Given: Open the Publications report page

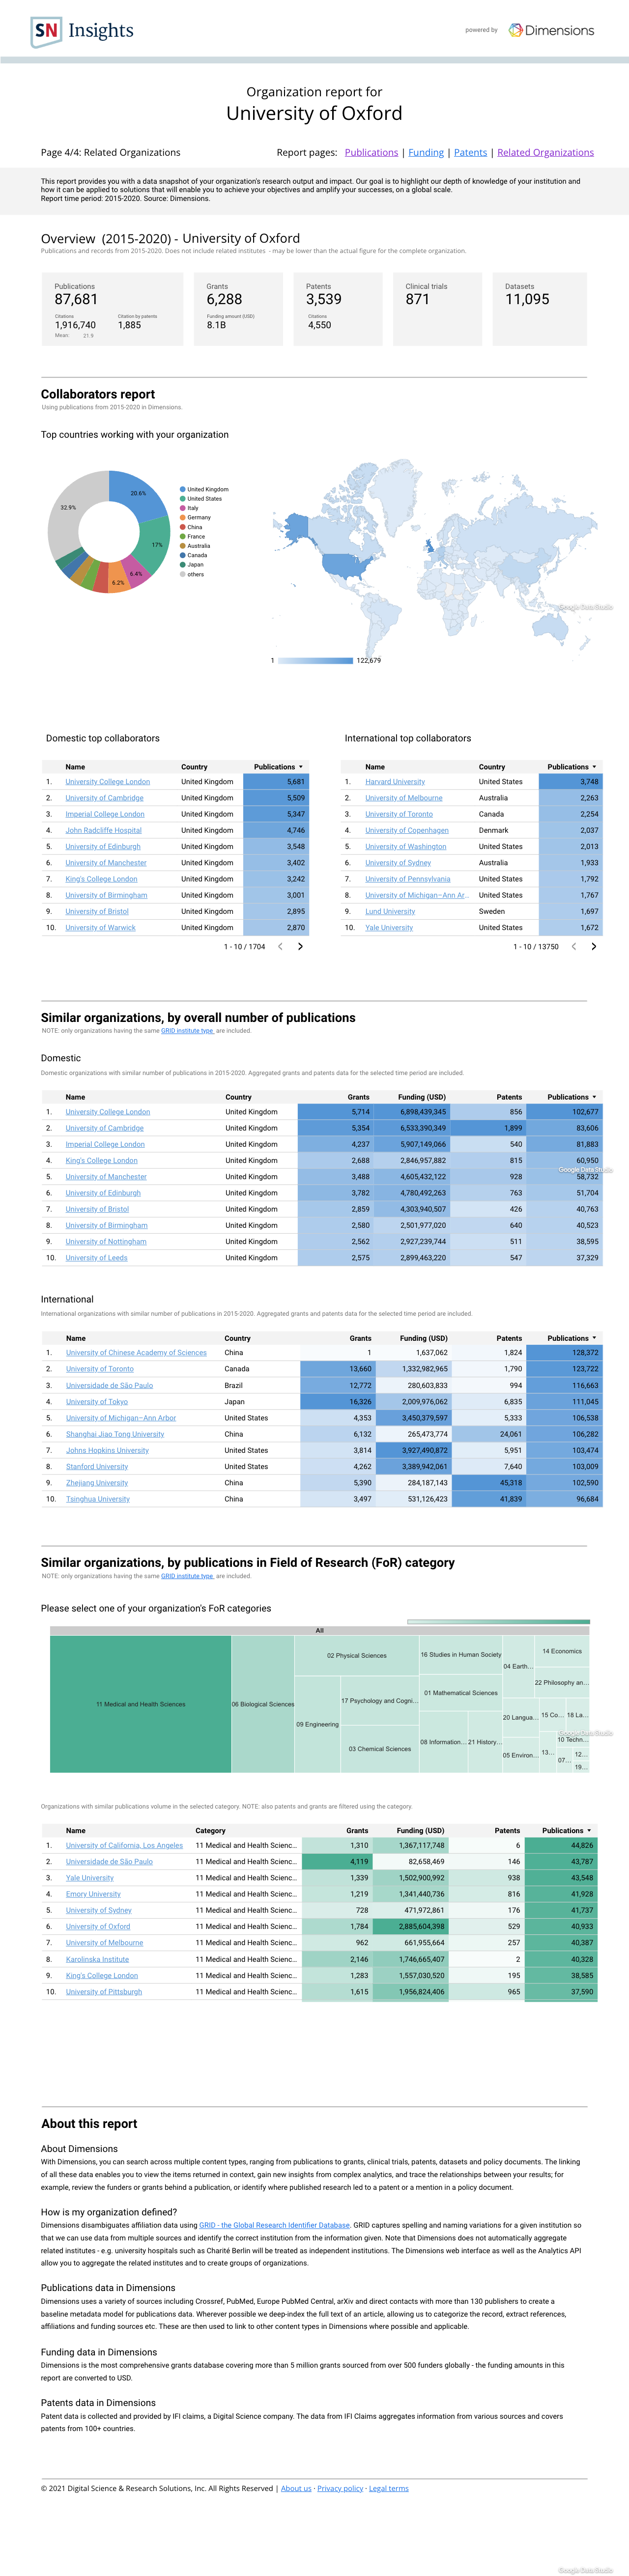Looking at the screenshot, I should pyautogui.click(x=371, y=153).
